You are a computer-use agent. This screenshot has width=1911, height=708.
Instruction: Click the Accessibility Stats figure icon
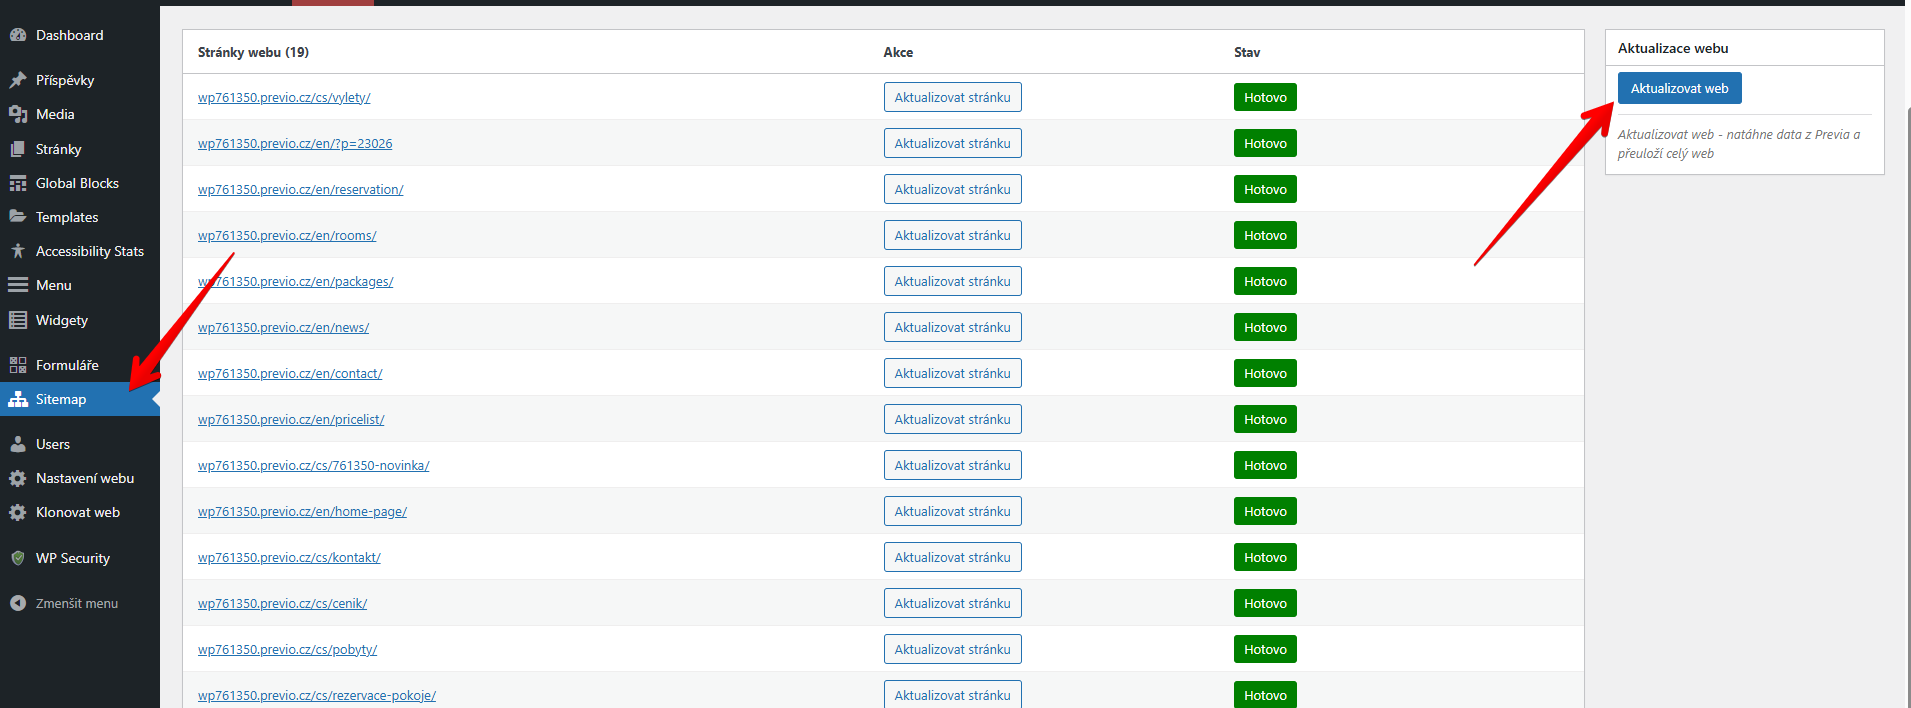18,251
